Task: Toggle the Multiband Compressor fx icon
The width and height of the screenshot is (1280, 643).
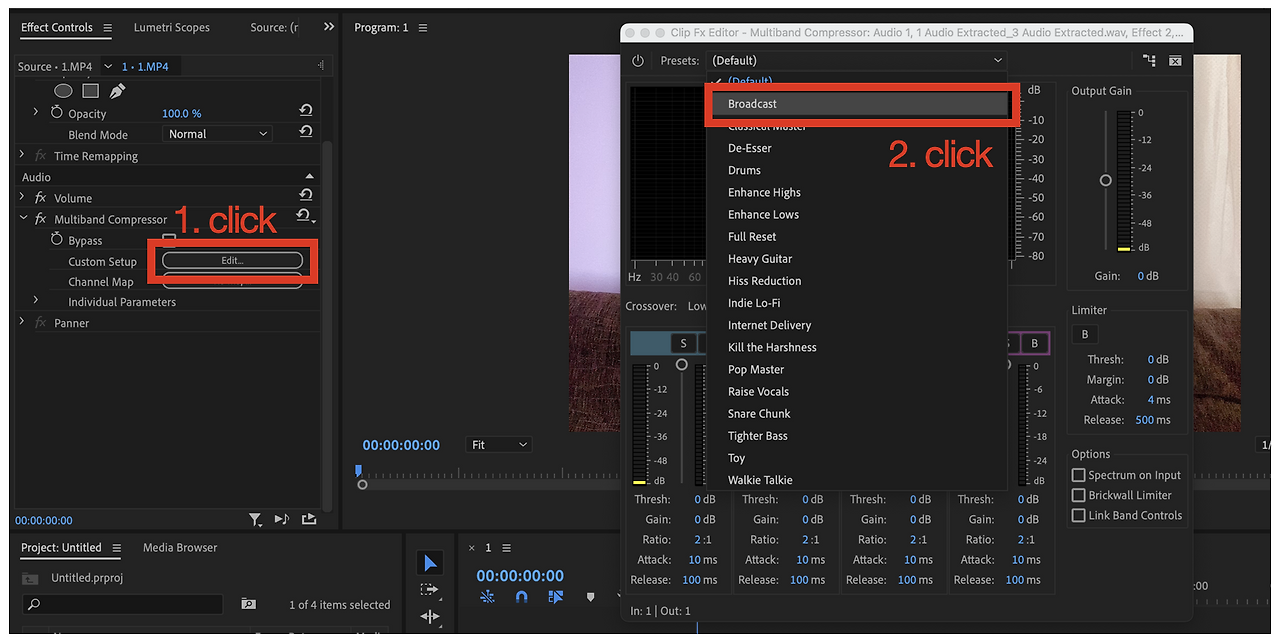Action: (x=41, y=219)
